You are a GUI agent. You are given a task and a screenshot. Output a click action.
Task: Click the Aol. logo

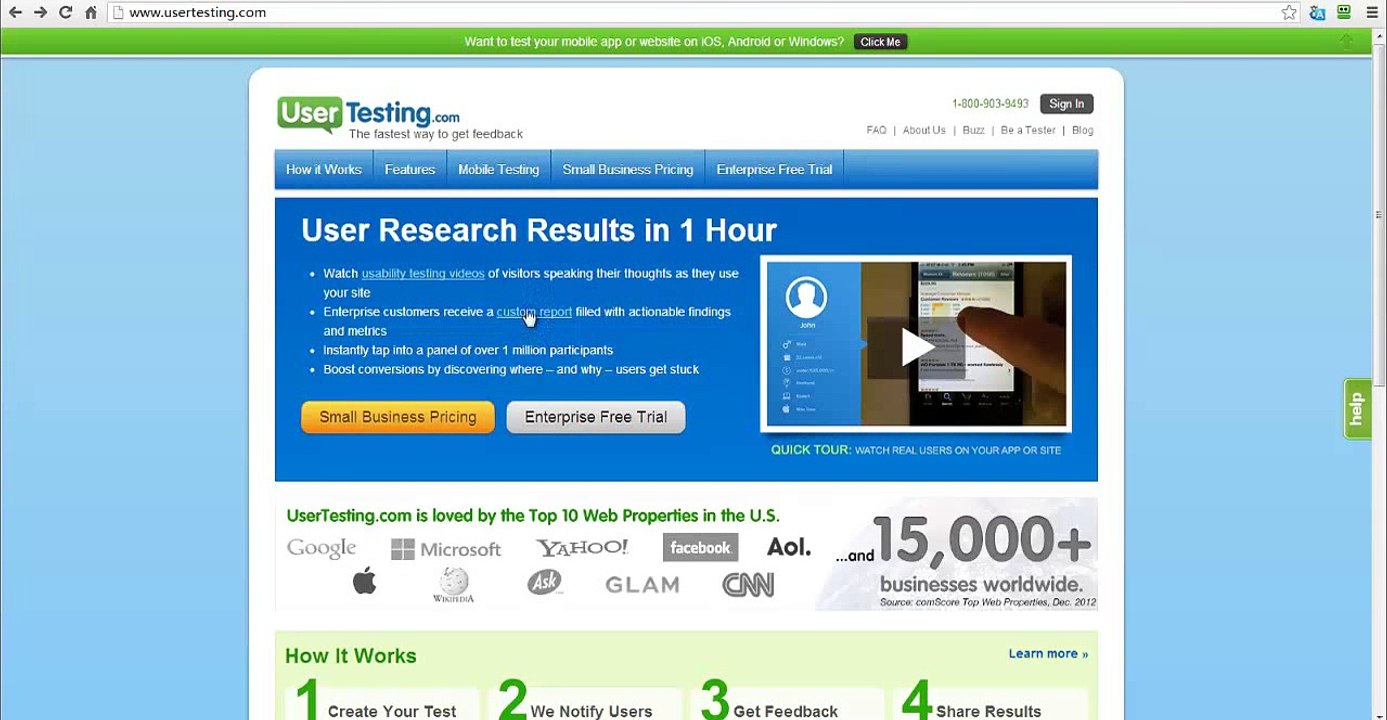789,547
